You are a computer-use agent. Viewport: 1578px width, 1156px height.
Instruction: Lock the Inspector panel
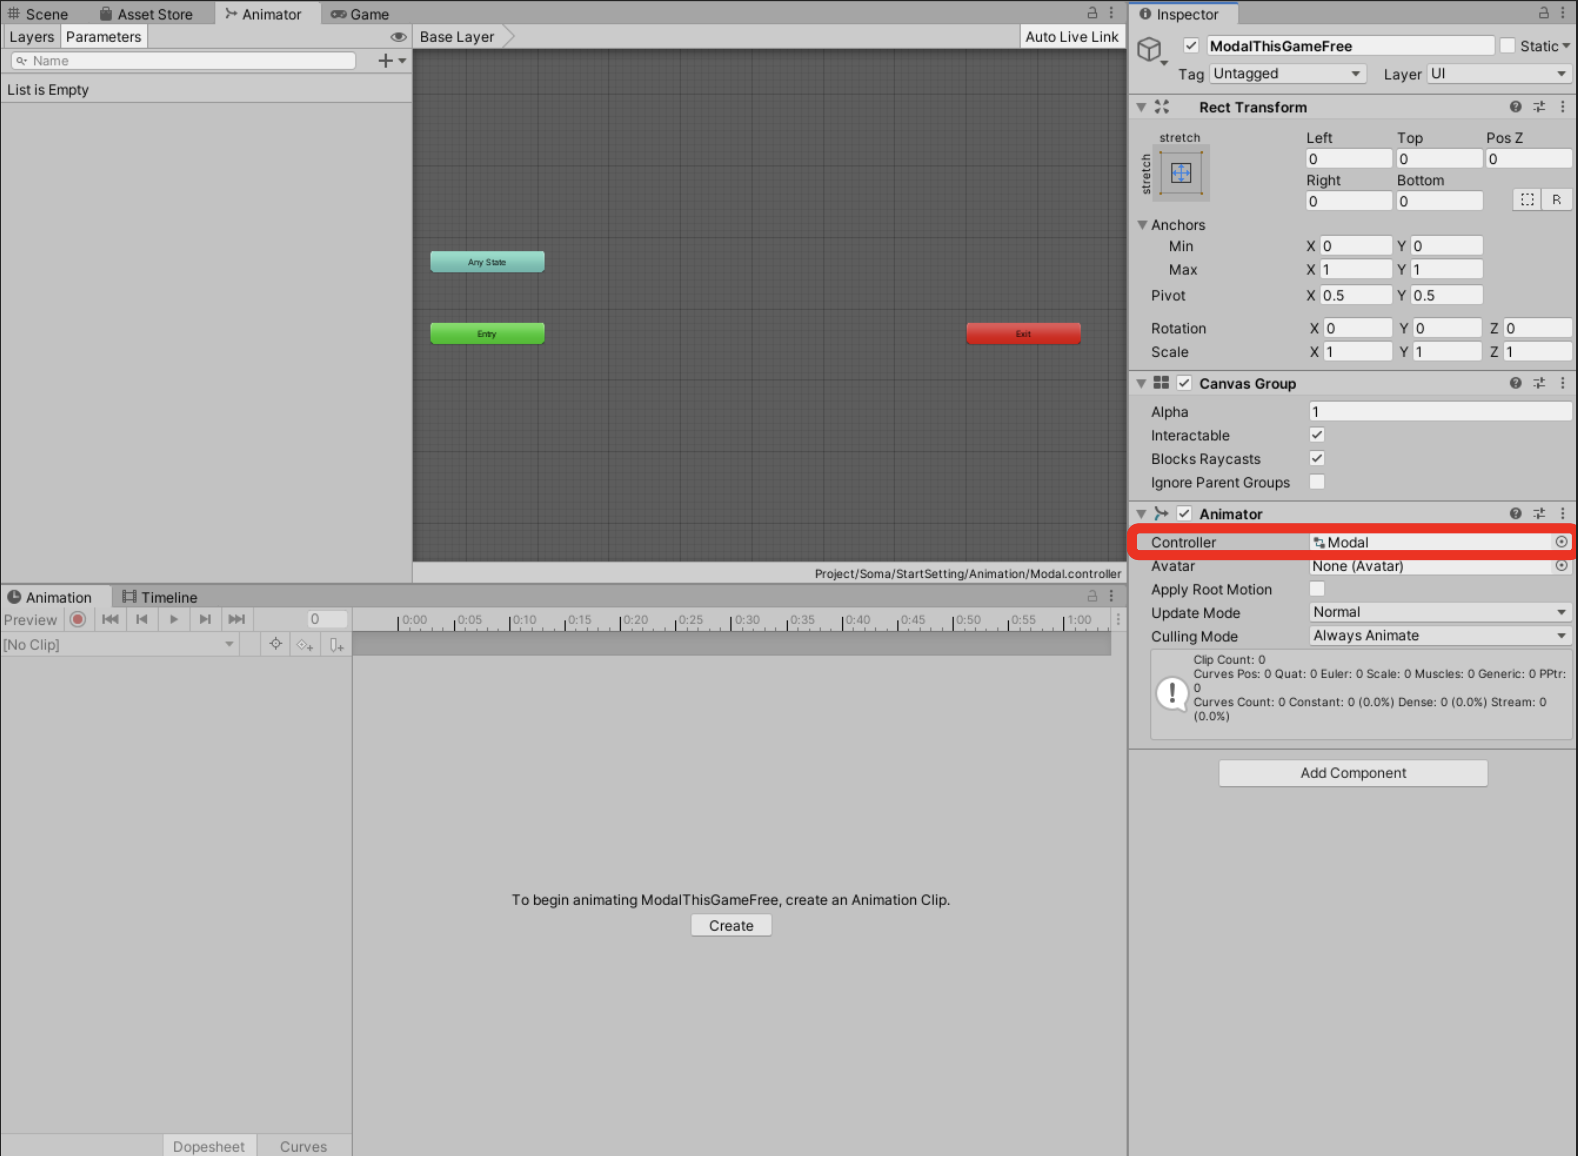coord(1543,13)
